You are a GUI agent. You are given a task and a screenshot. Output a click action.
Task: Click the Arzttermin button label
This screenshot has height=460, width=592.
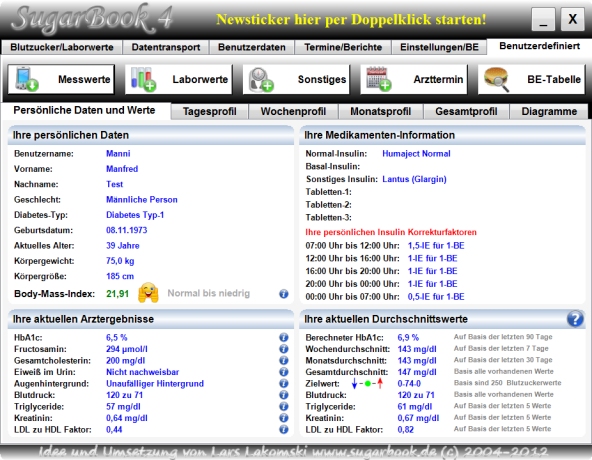[x=438, y=79]
